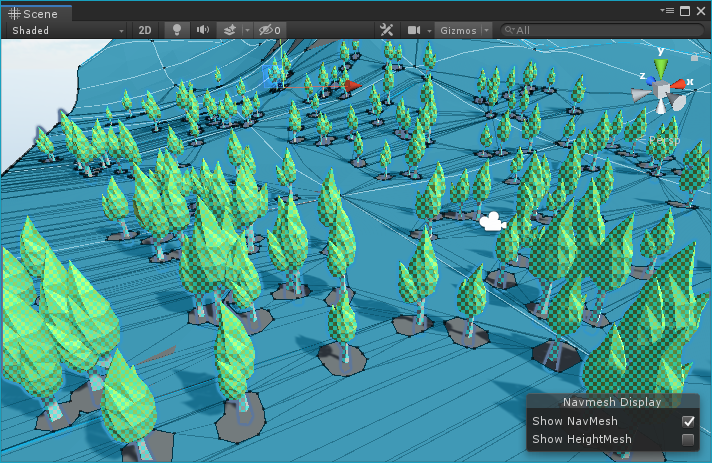
Task: Close the Scene view panel
Action: (701, 11)
